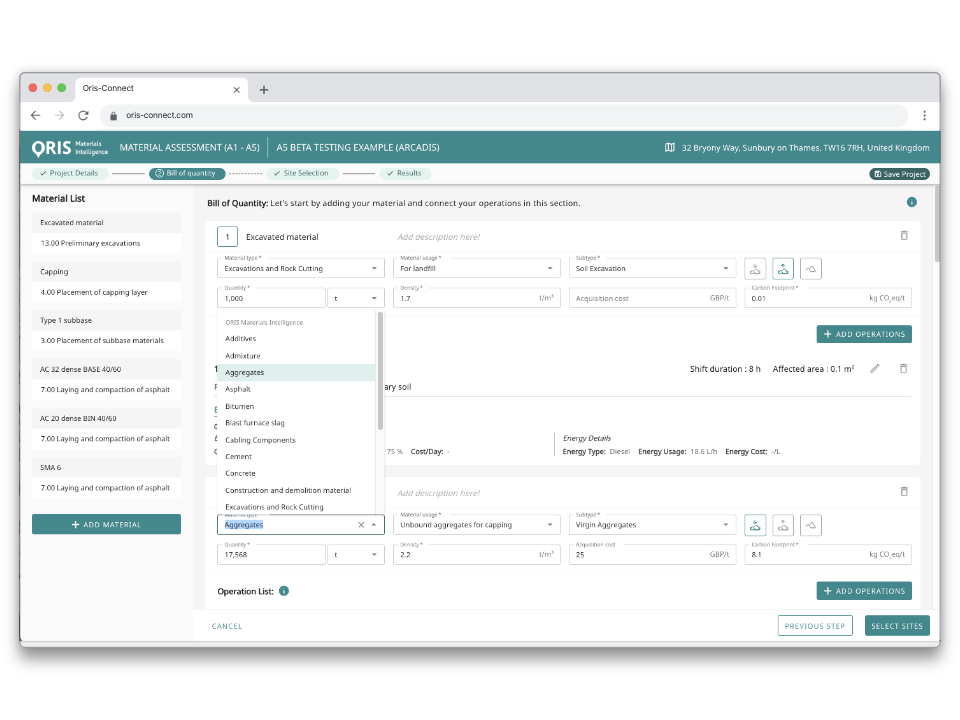Open the Excavations and Rock Cutting material type dropdown

[x=300, y=268]
